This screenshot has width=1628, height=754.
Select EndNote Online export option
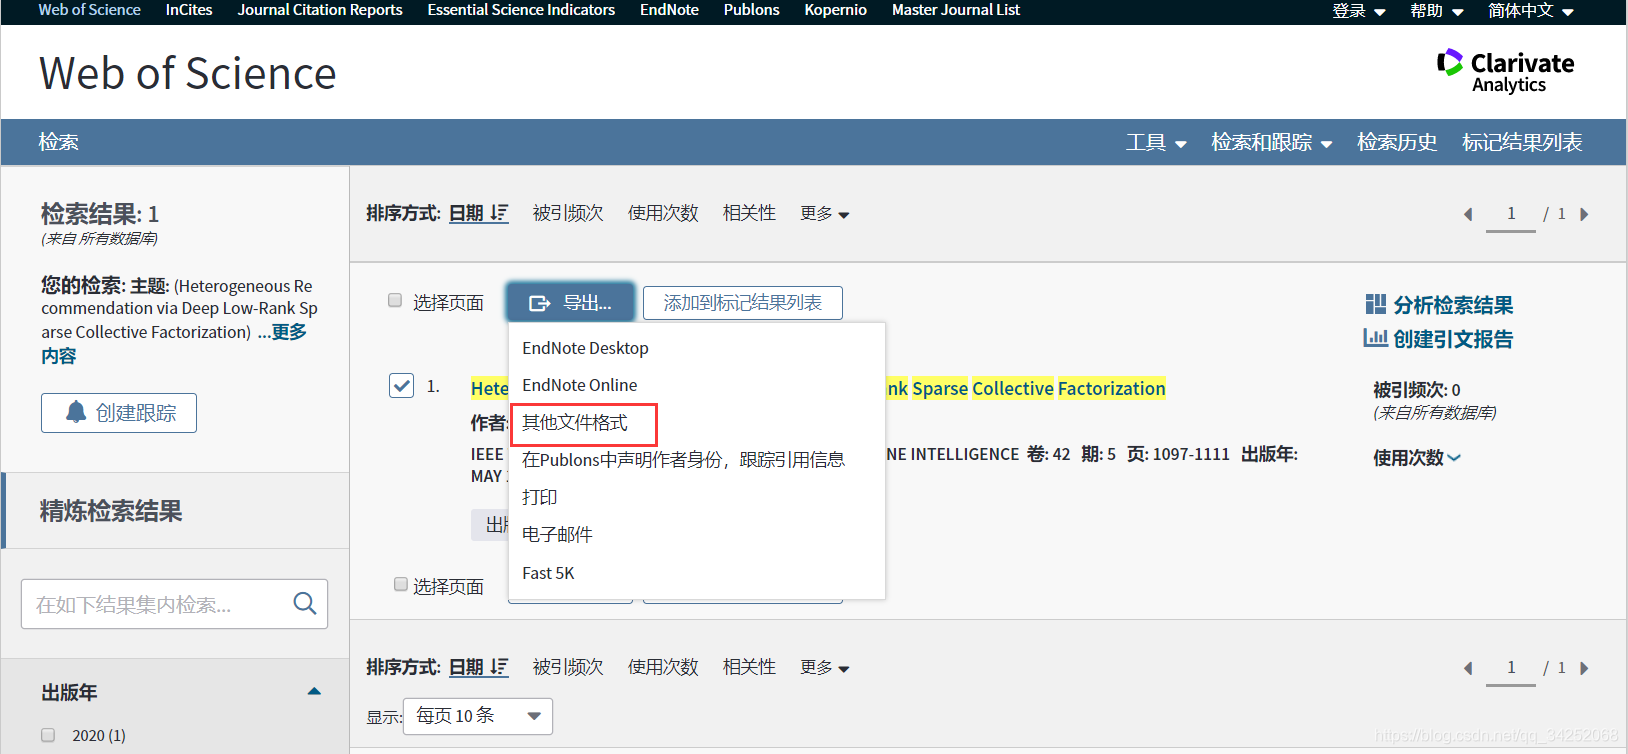[x=579, y=385]
